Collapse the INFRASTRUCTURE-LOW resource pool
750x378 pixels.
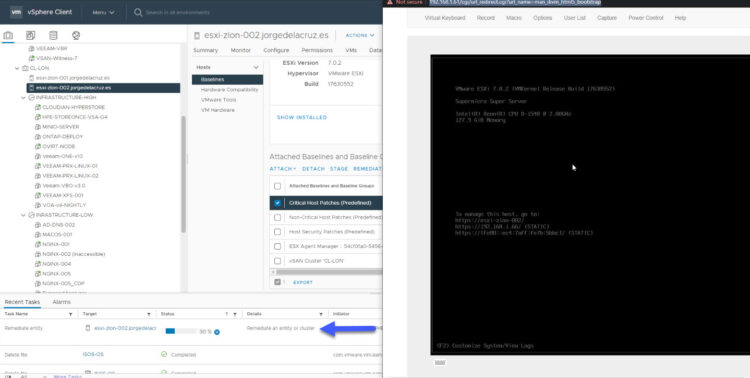23,215
